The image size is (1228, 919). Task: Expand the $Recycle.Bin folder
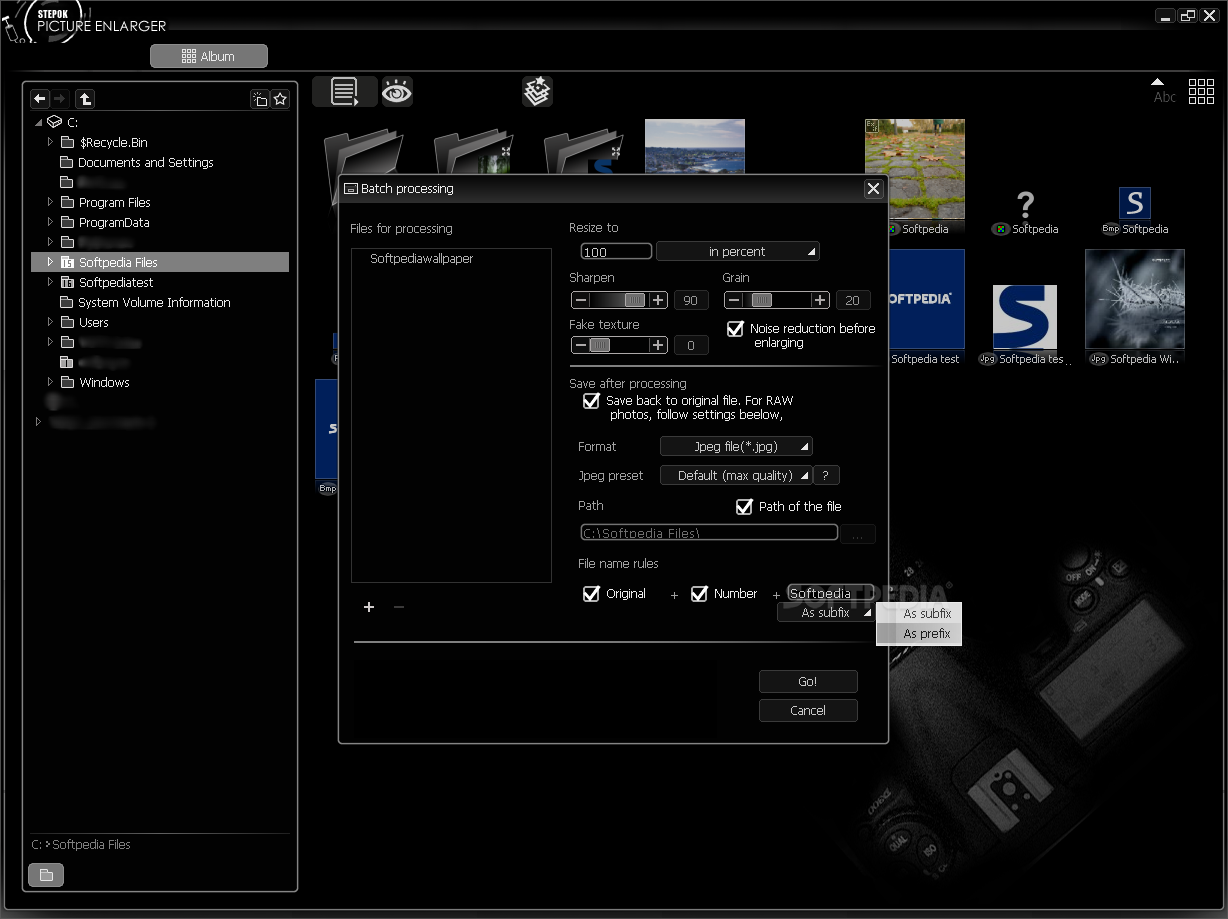tap(50, 142)
